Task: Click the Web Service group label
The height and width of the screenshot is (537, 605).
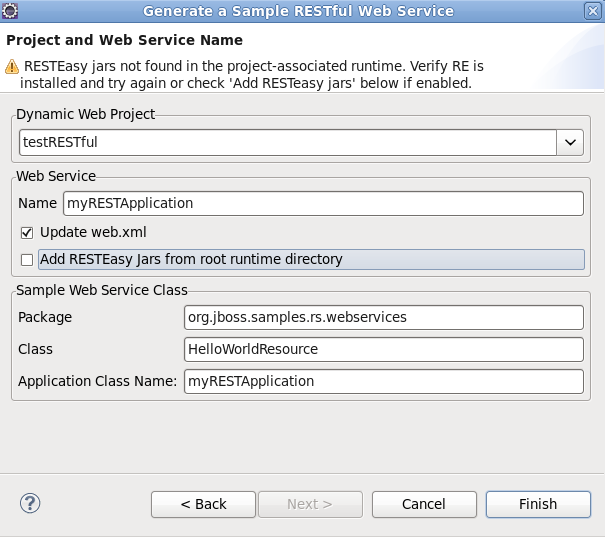Action: pyautogui.click(x=56, y=176)
